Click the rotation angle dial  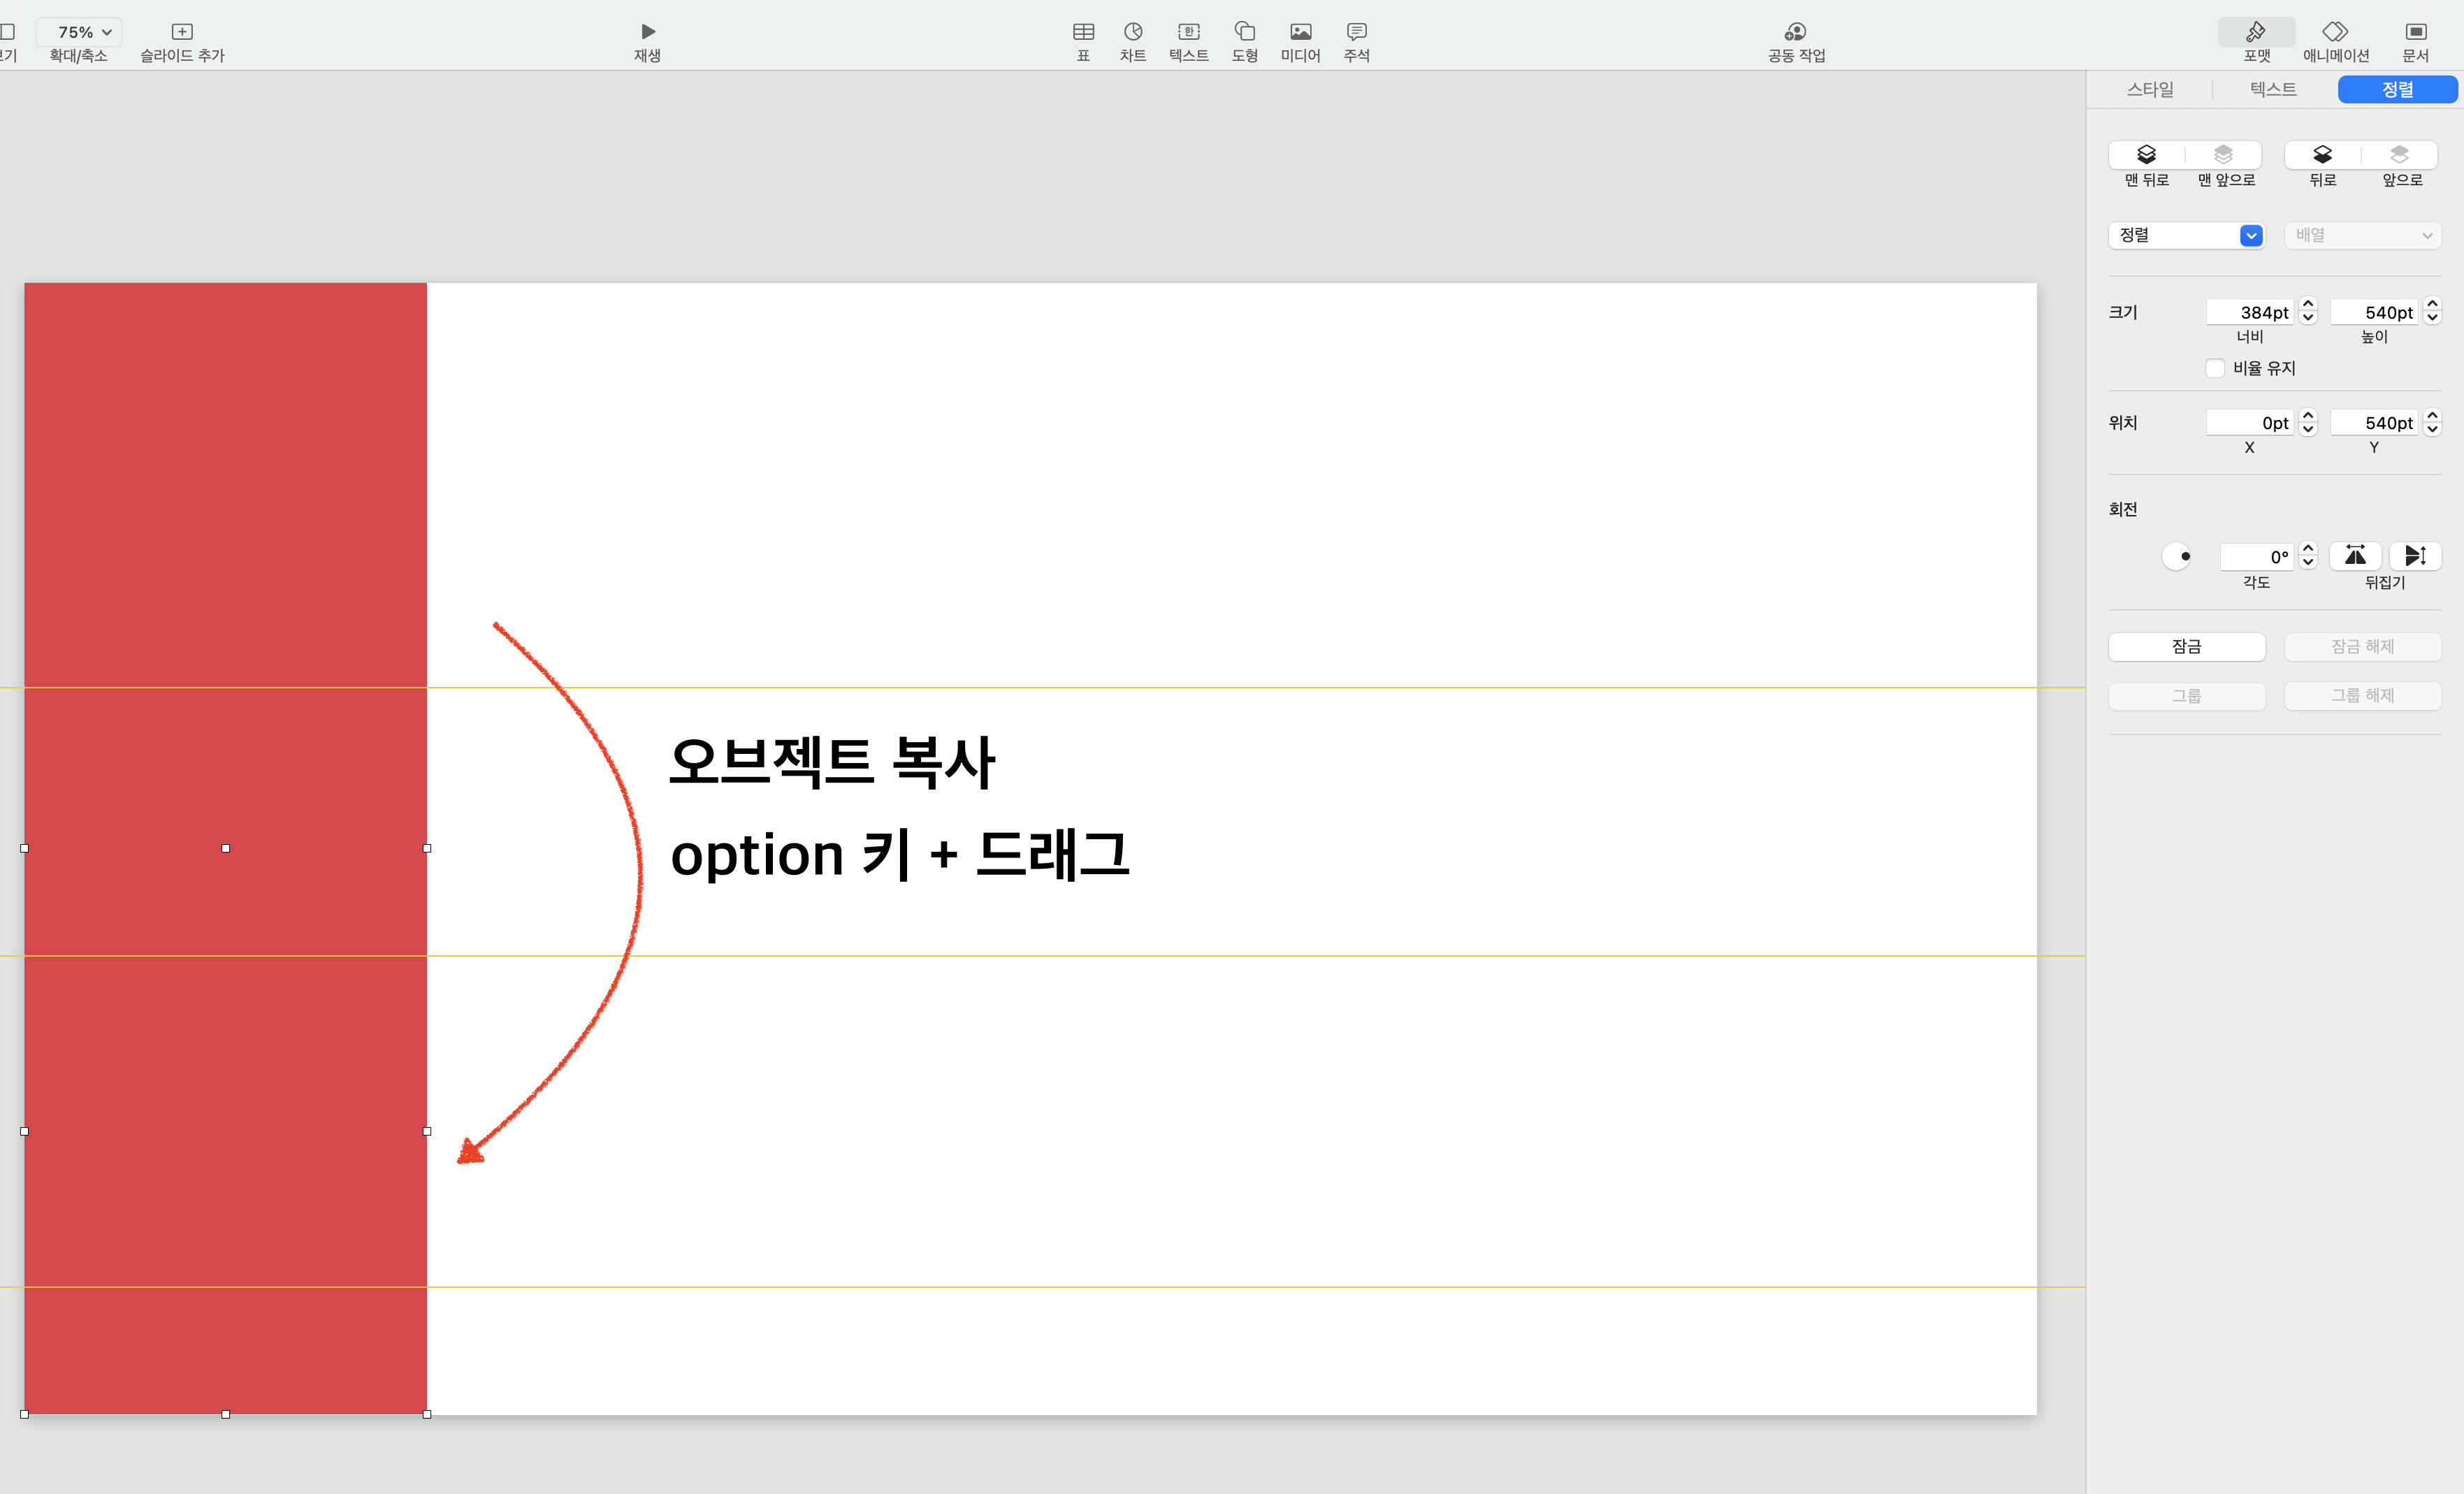click(2177, 556)
